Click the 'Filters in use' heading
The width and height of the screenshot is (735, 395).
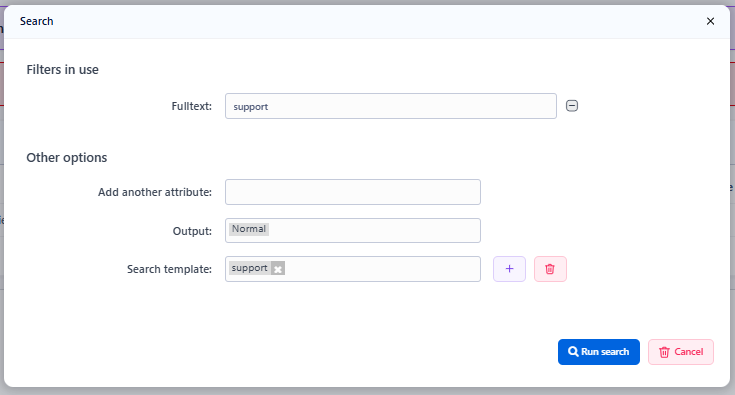pos(62,70)
